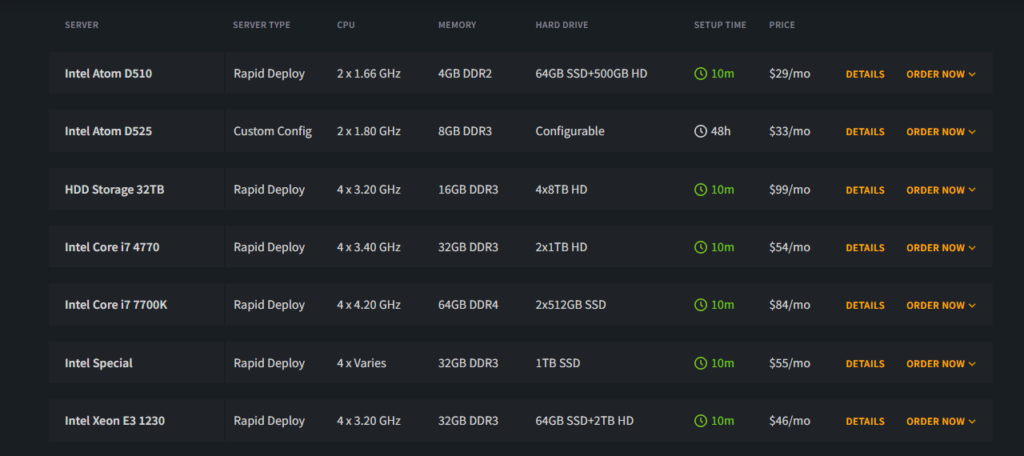Click the 2 x 1.66 GHz CPU cell
Image resolution: width=1024 pixels, height=456 pixels.
click(x=369, y=74)
